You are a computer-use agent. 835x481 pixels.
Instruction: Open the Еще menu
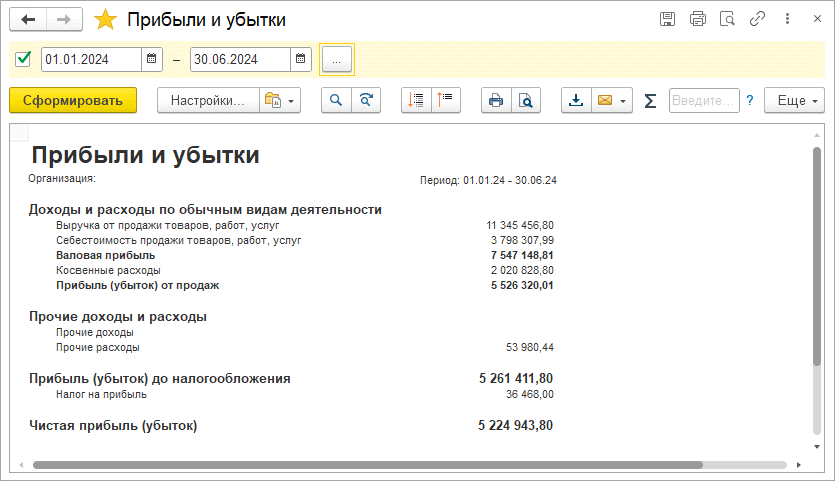[x=794, y=100]
